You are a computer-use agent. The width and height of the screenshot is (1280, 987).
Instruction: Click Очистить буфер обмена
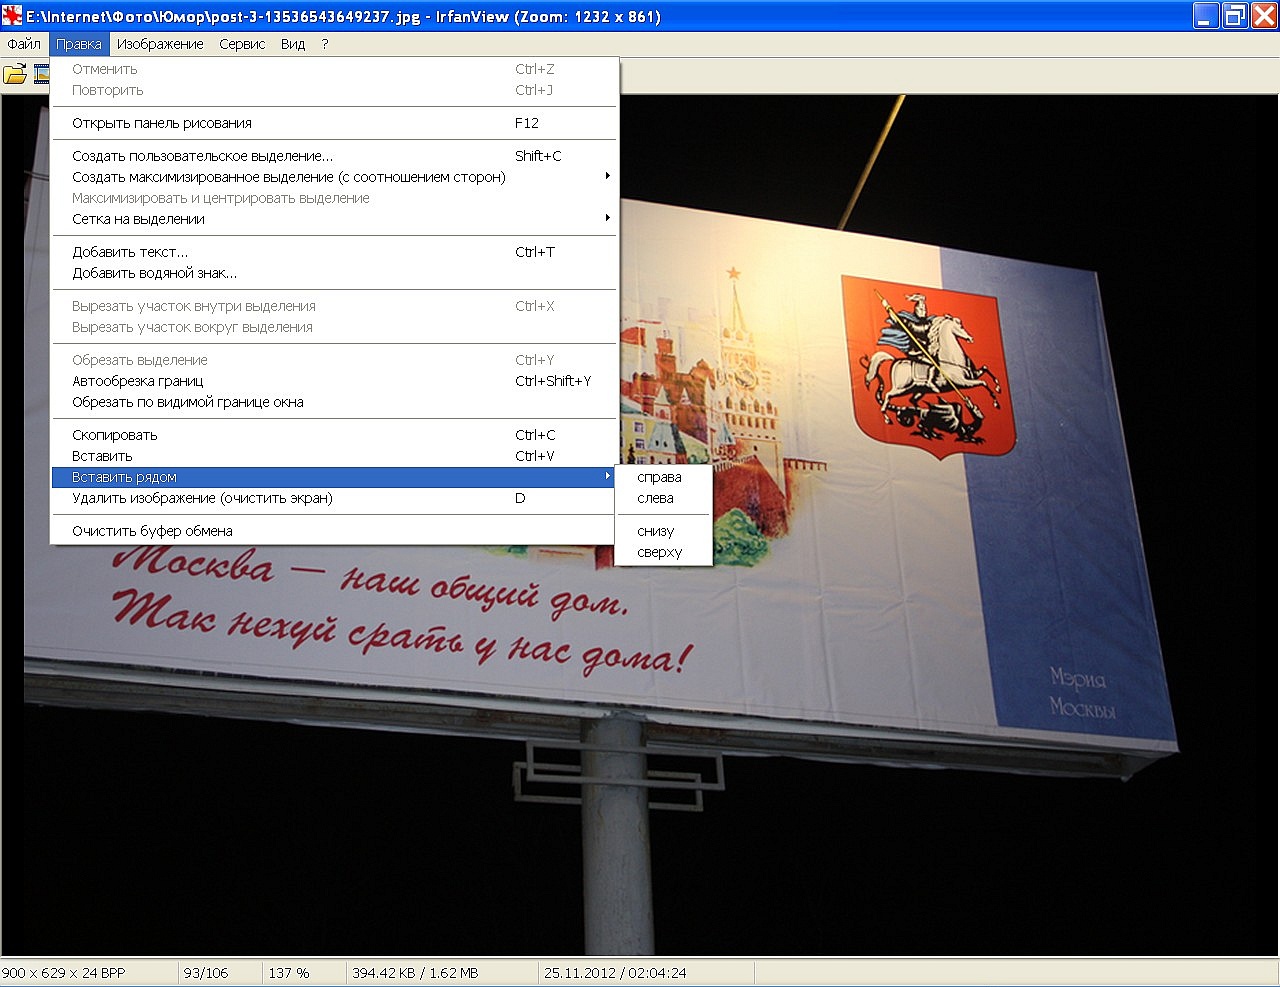coord(152,531)
